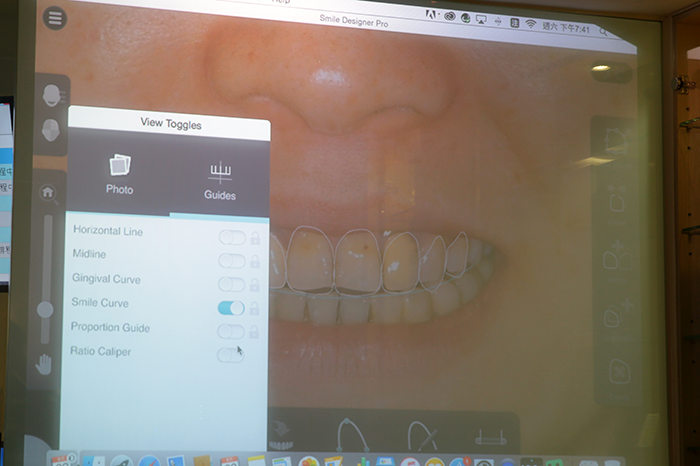Click the delete tooth X icon in right panel

[x=620, y=371]
